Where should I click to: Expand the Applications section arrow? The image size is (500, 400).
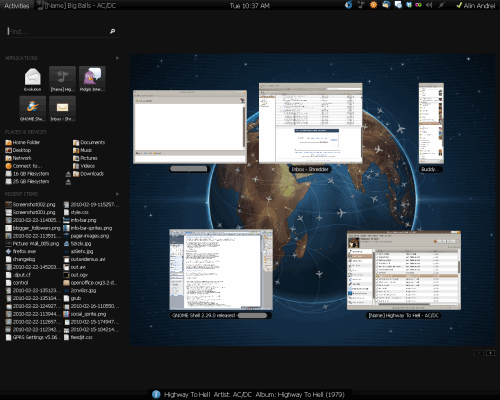tap(117, 58)
